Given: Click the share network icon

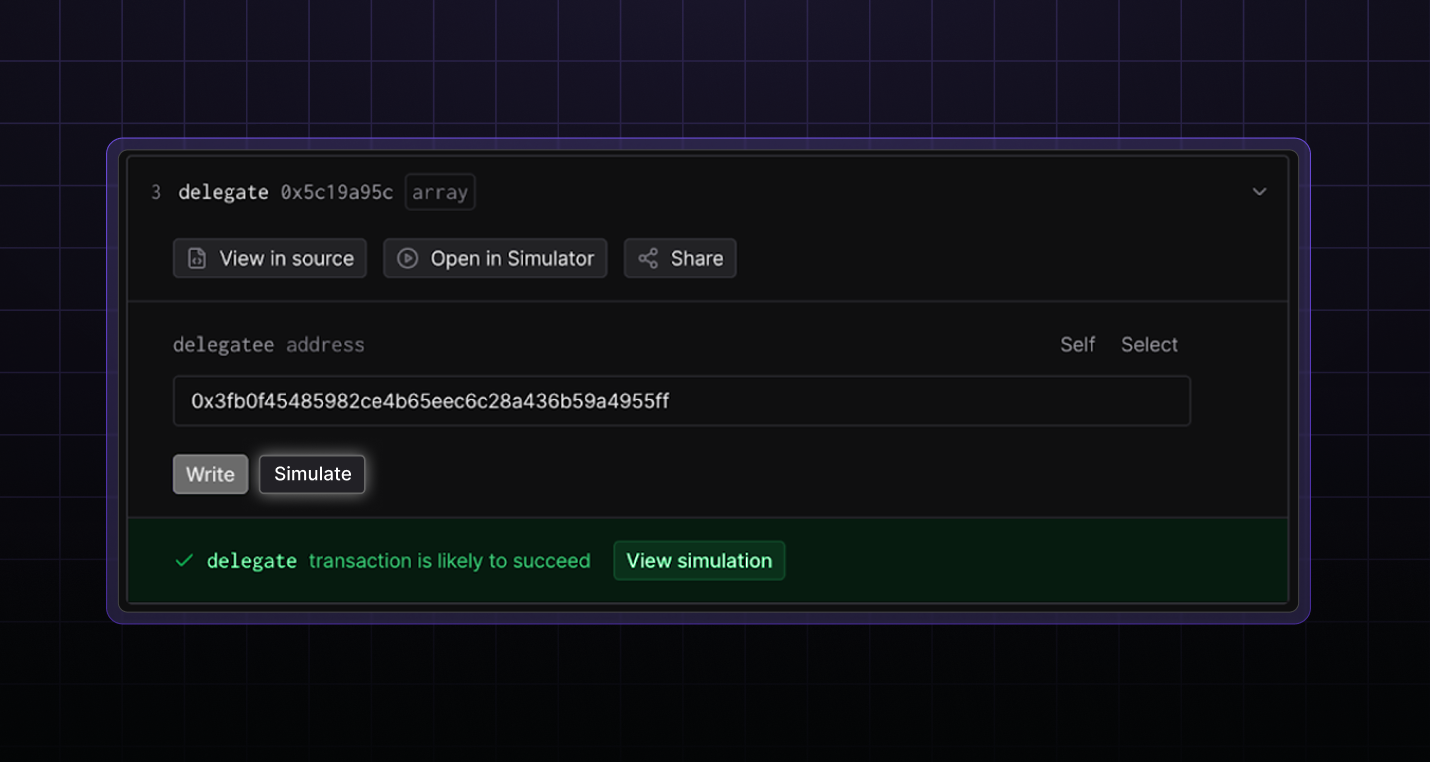Looking at the screenshot, I should [648, 258].
